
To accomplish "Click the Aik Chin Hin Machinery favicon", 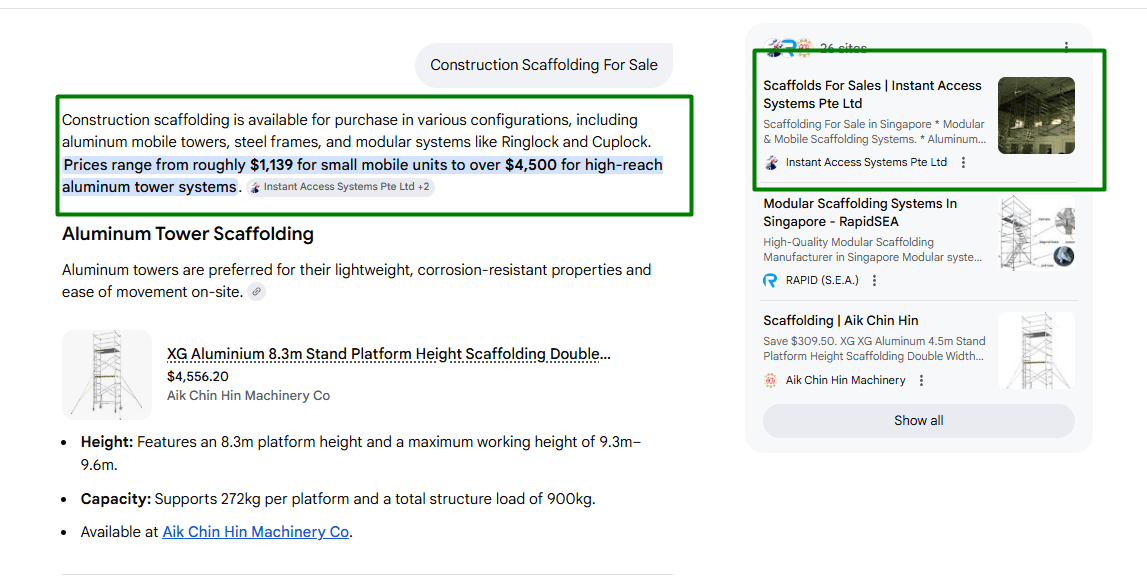I will (x=770, y=380).
